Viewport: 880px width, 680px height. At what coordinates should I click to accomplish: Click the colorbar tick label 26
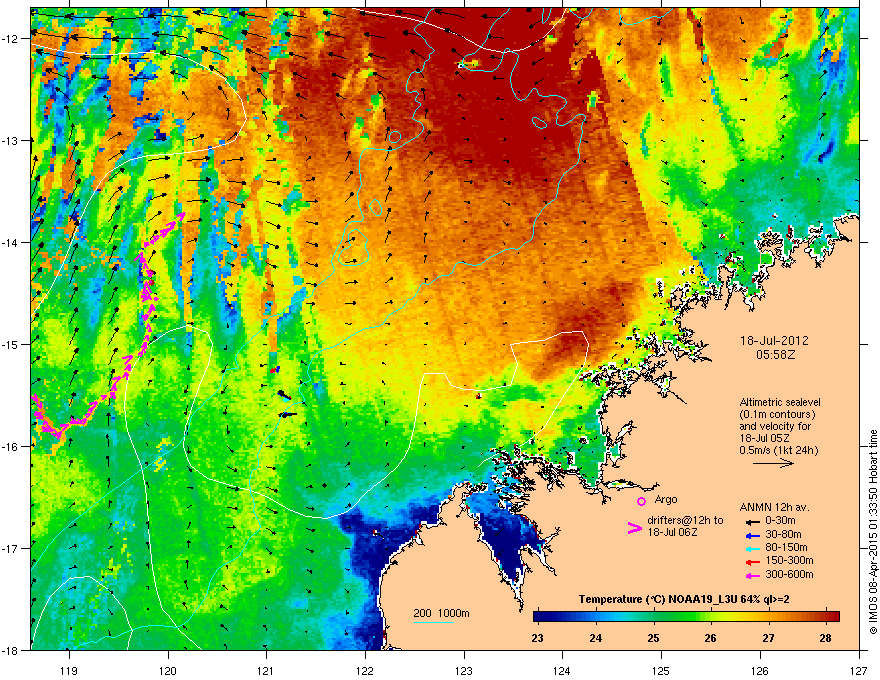tap(711, 638)
